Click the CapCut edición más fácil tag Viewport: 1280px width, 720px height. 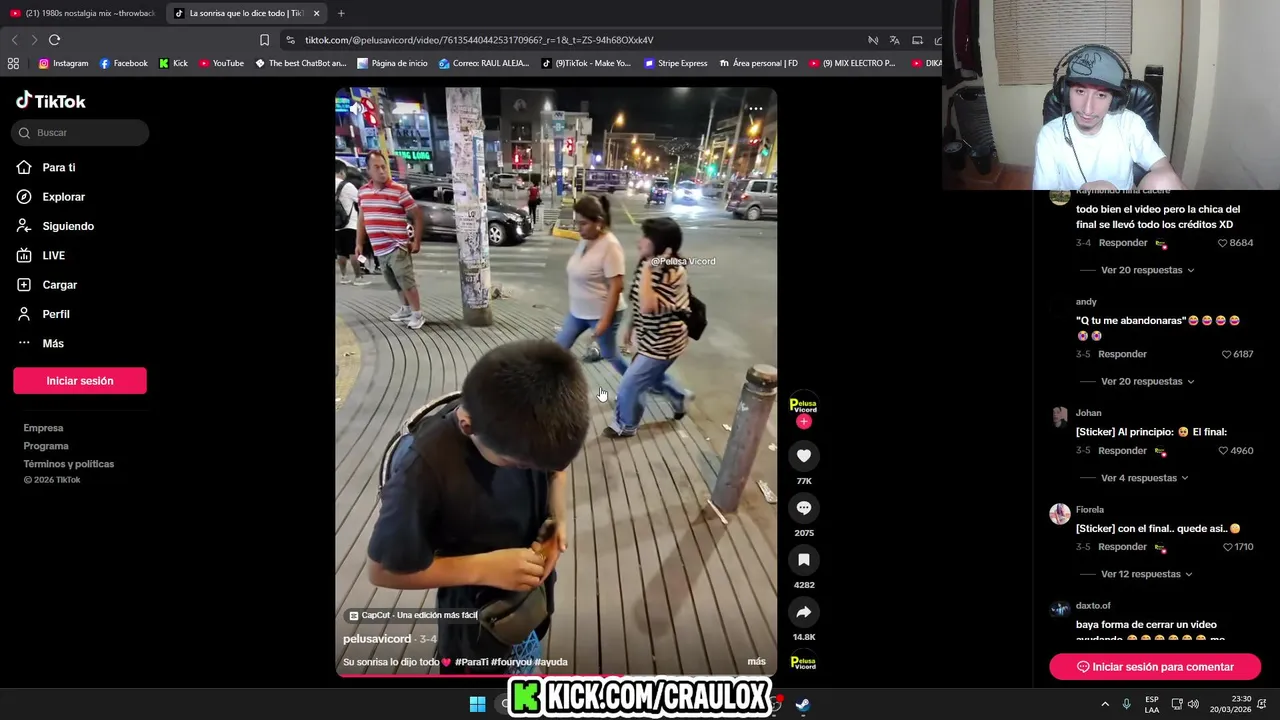413,615
